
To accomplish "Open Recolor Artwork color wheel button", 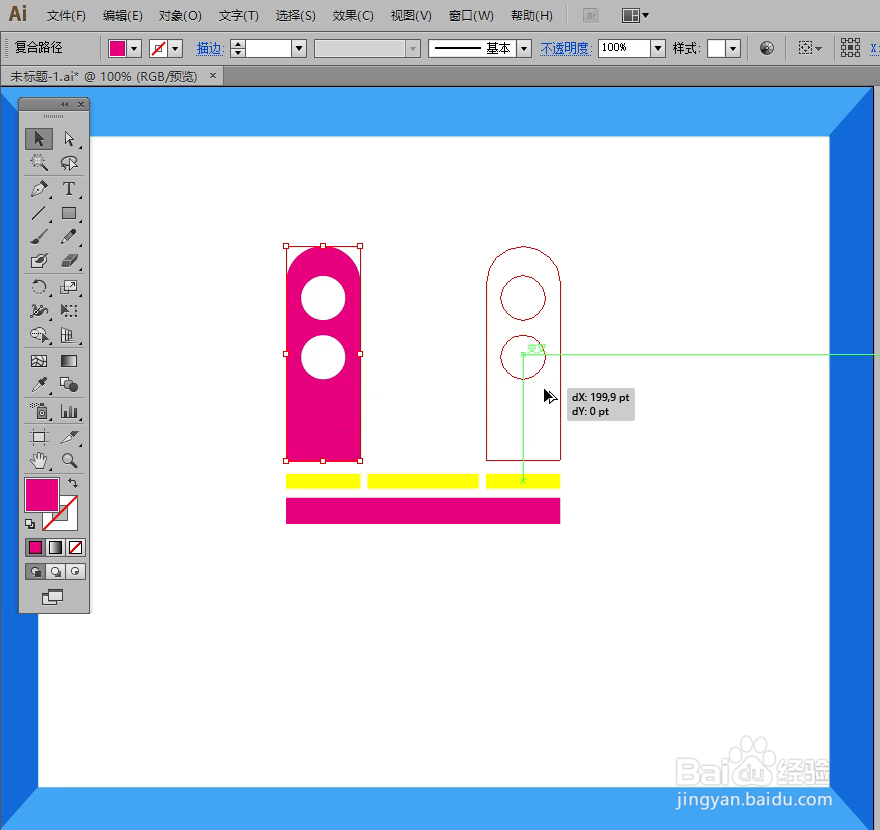I will [767, 48].
